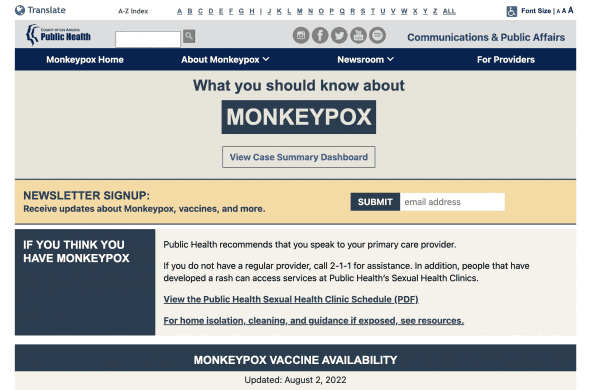Open the A-Z Index letter K
The image size is (600, 390).
pos(279,11)
